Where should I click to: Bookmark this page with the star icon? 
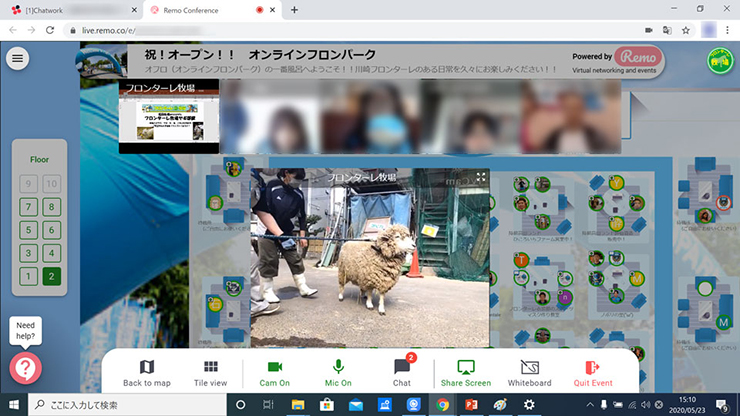[686, 30]
